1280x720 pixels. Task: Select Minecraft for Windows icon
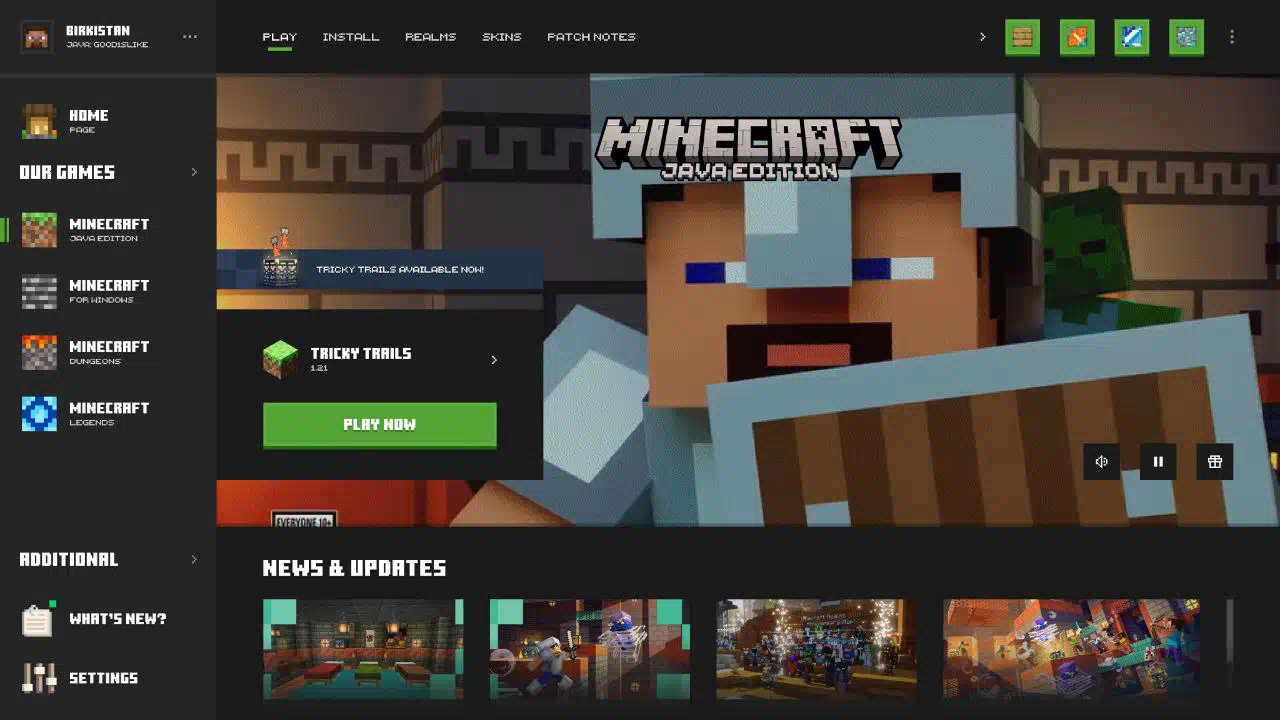point(40,291)
